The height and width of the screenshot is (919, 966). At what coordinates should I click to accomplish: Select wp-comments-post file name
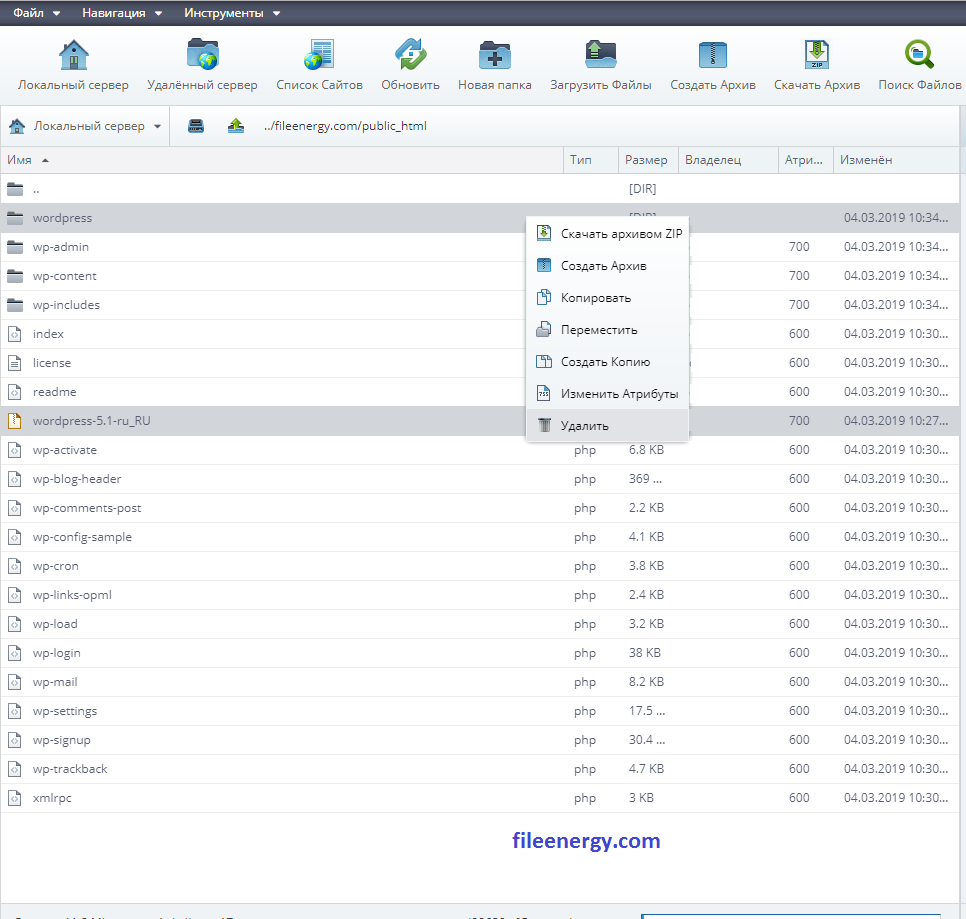87,508
